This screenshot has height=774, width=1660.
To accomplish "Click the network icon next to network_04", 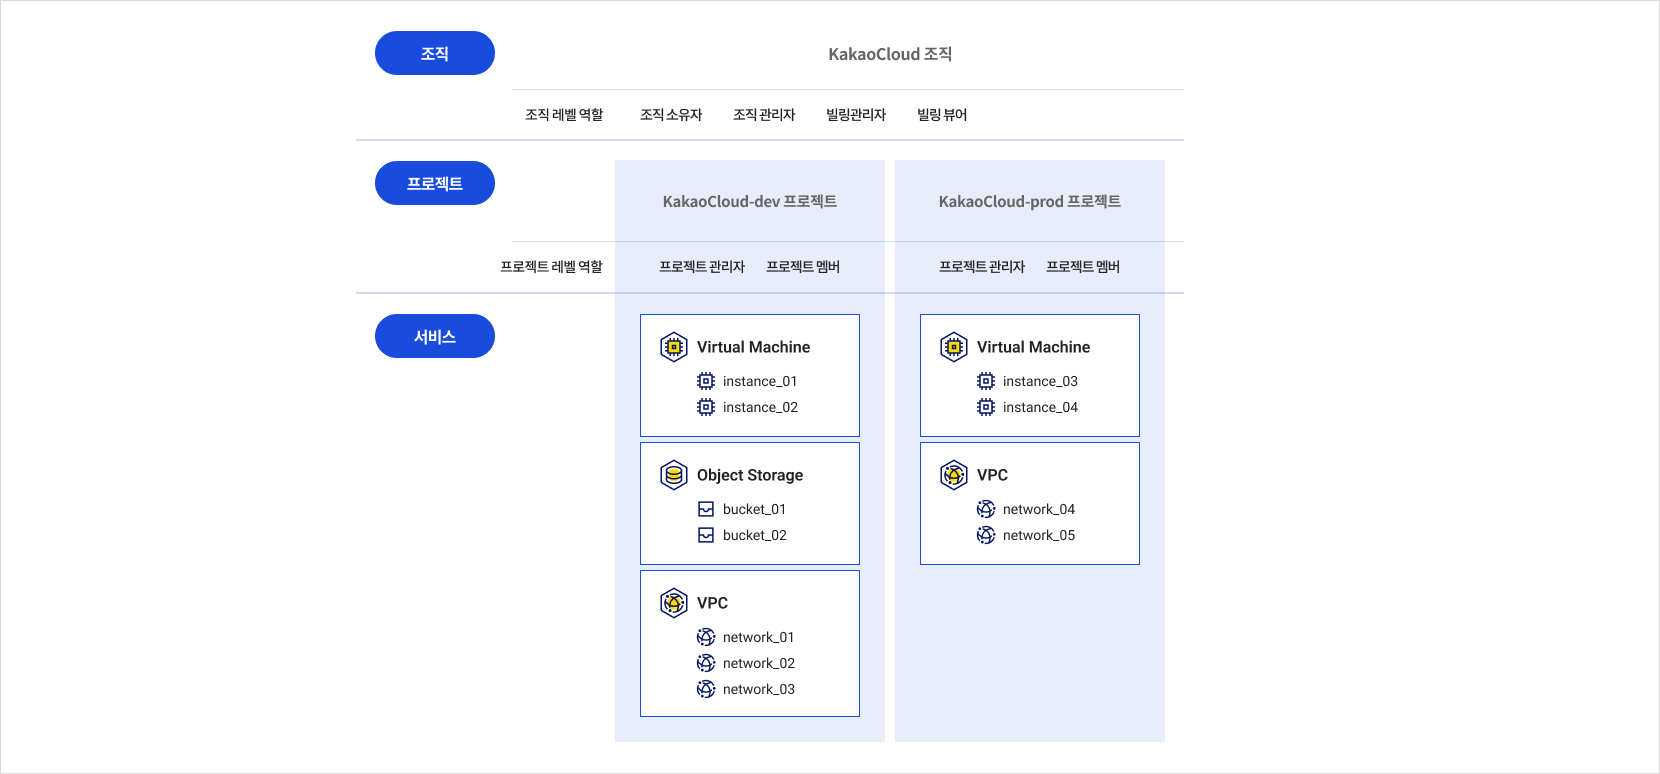I will pyautogui.click(x=986, y=509).
